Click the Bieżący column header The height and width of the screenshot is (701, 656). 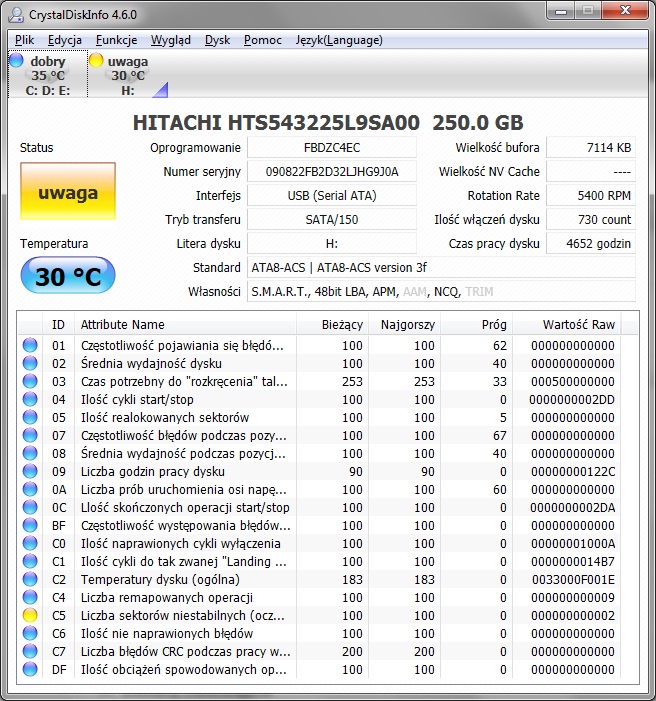332,325
